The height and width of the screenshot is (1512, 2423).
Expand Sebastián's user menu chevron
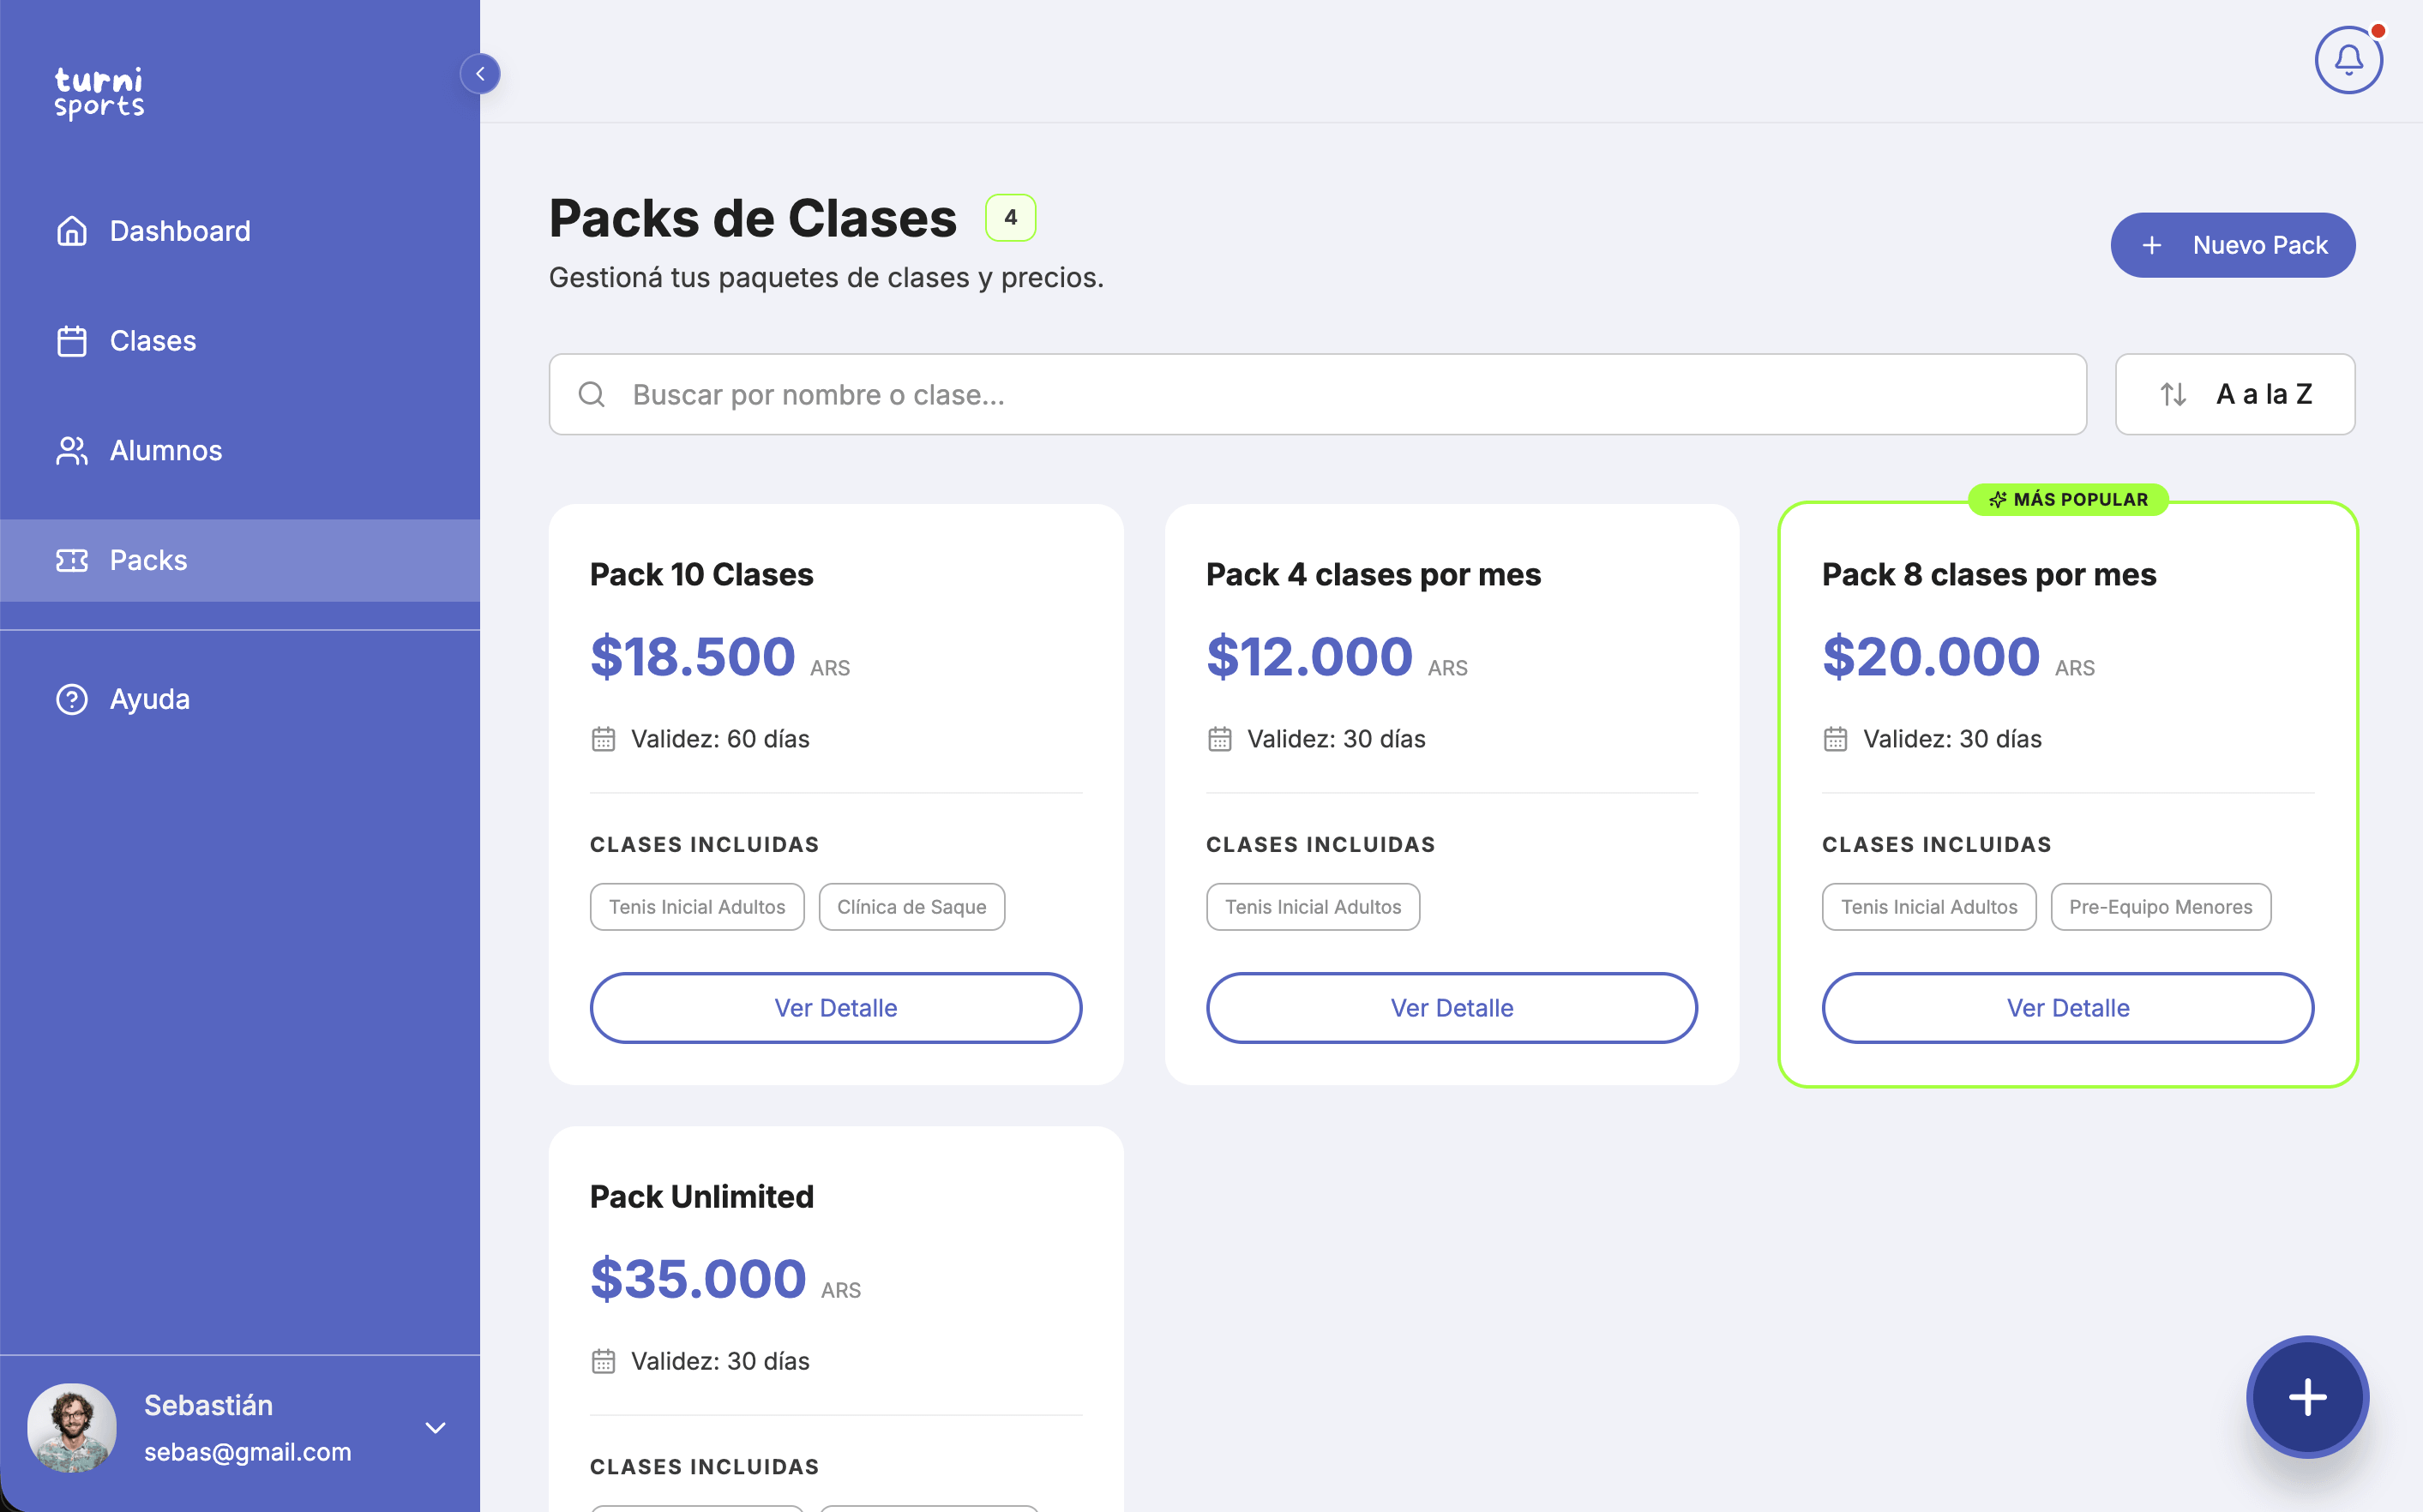(435, 1428)
